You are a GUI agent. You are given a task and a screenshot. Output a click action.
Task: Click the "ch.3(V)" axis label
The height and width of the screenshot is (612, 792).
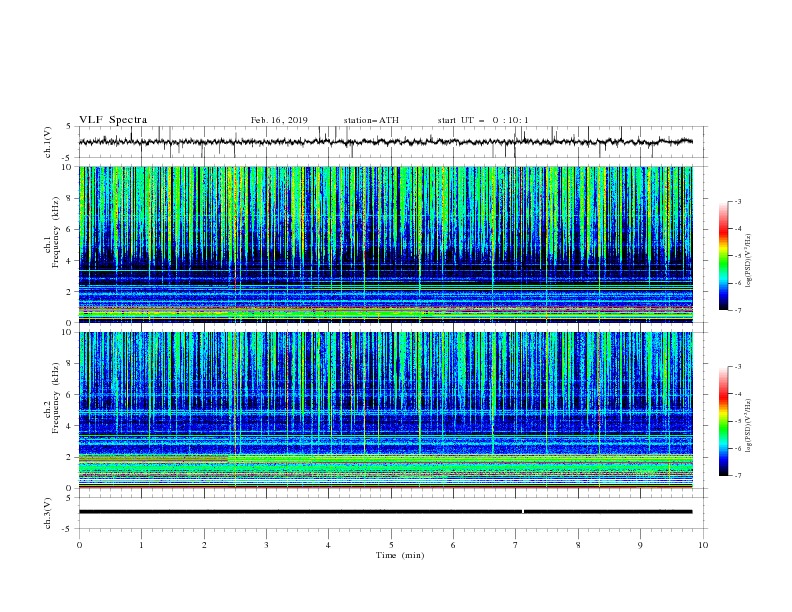pyautogui.click(x=48, y=513)
